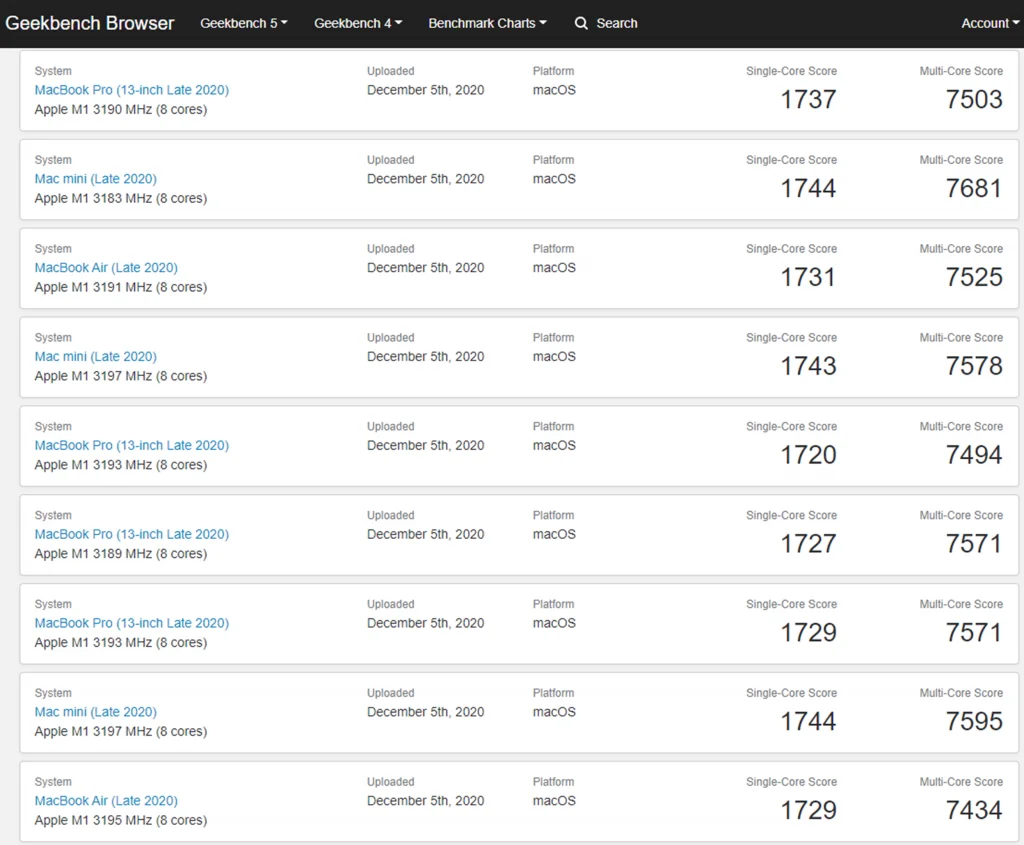Open MacBook Pro result scoring 7494
Viewport: 1024px width, 845px height.
pyautogui.click(x=132, y=445)
